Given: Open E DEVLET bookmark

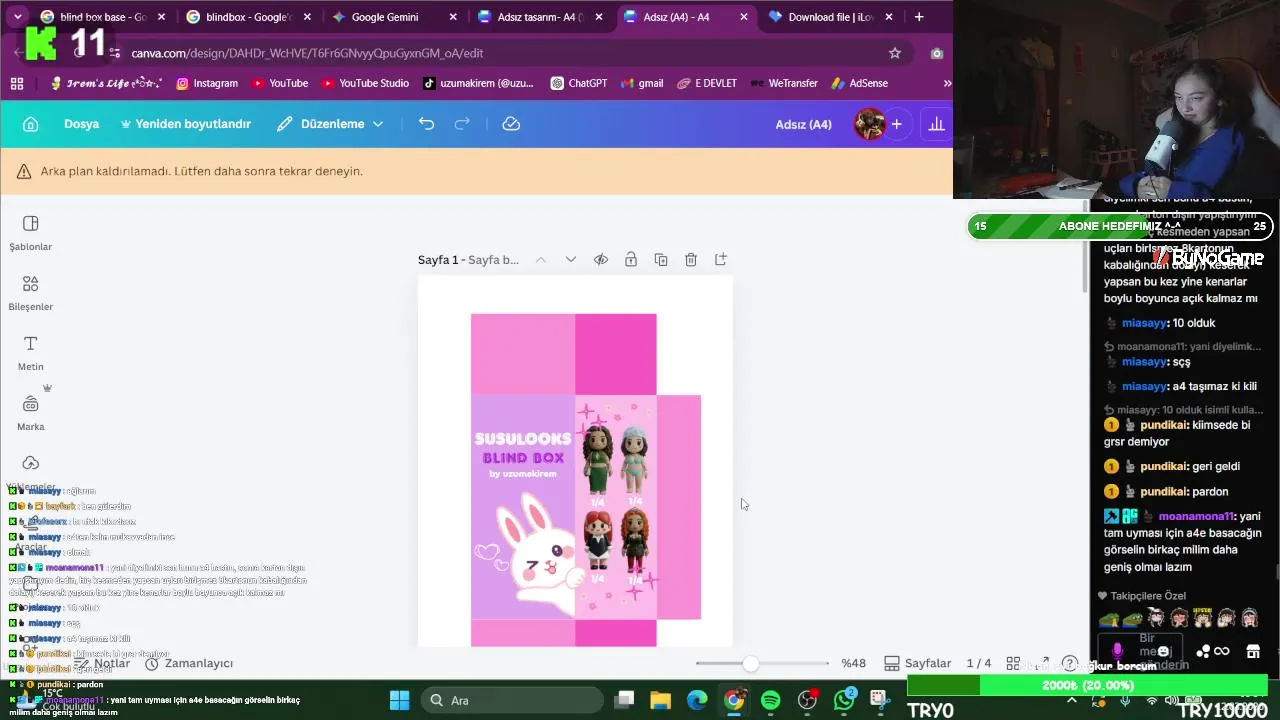Looking at the screenshot, I should tap(707, 84).
